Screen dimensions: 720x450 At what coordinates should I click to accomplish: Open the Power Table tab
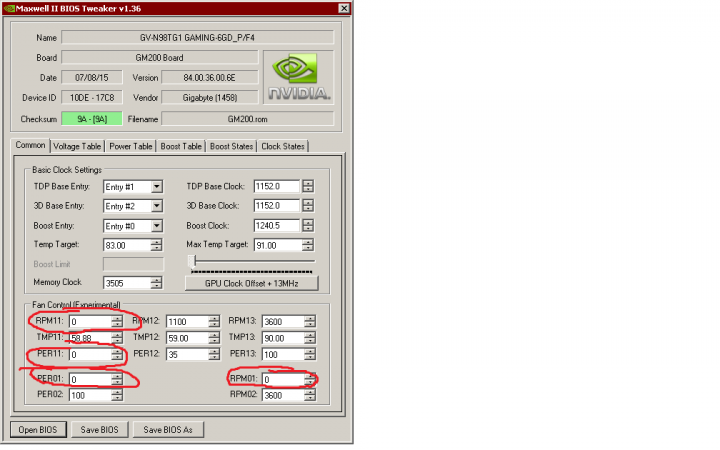pos(131,146)
